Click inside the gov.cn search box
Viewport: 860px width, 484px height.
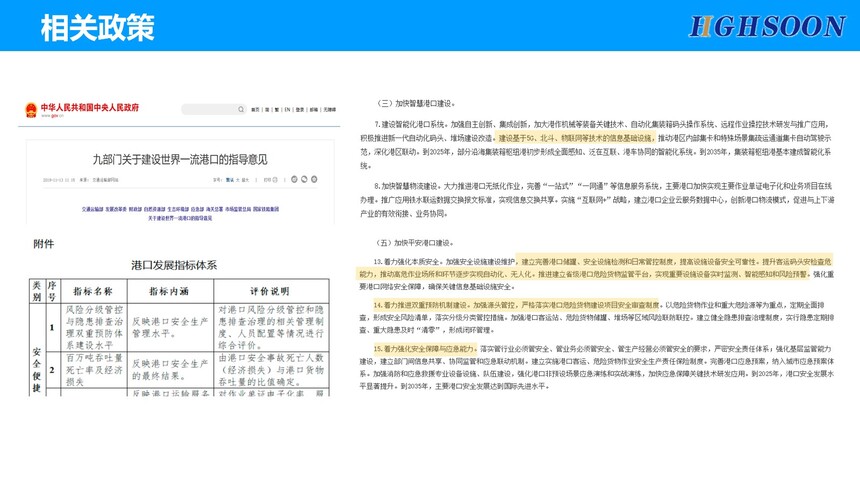208,109
